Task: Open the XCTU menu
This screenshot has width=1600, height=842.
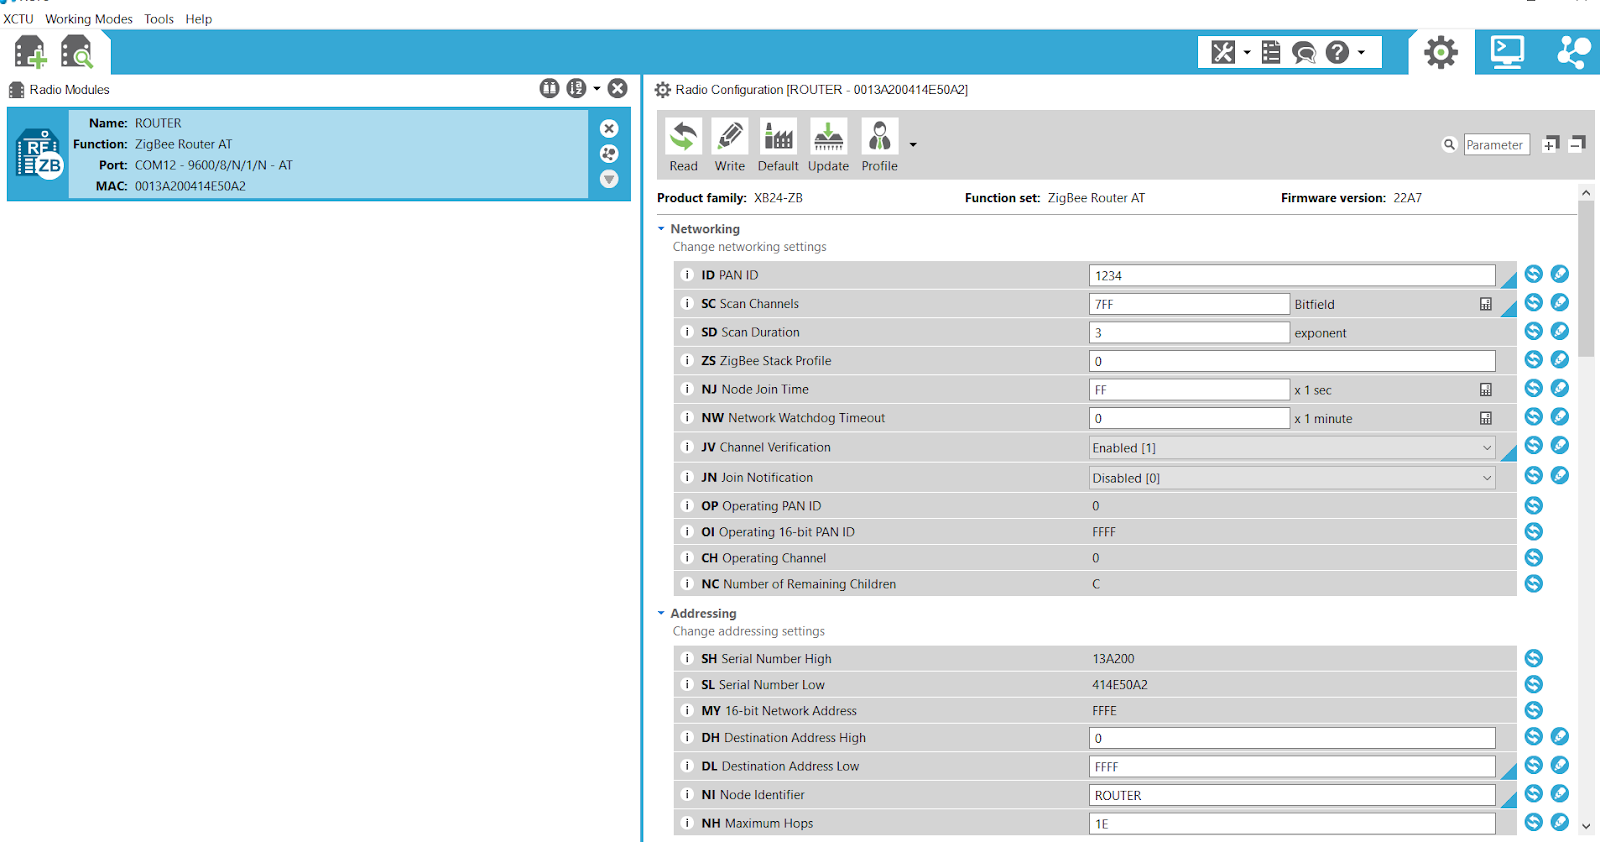Action: tap(19, 19)
